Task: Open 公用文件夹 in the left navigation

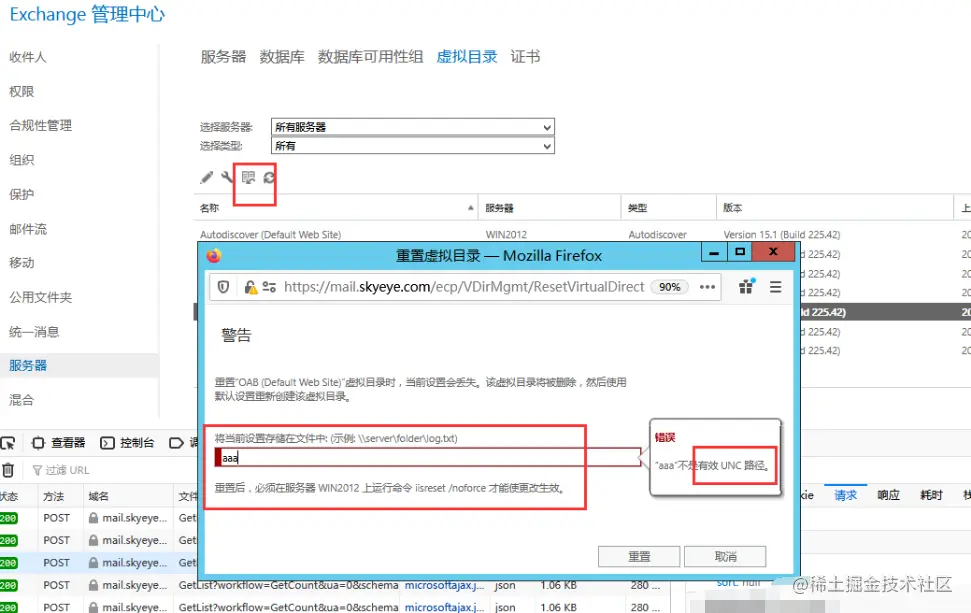Action: pos(40,297)
